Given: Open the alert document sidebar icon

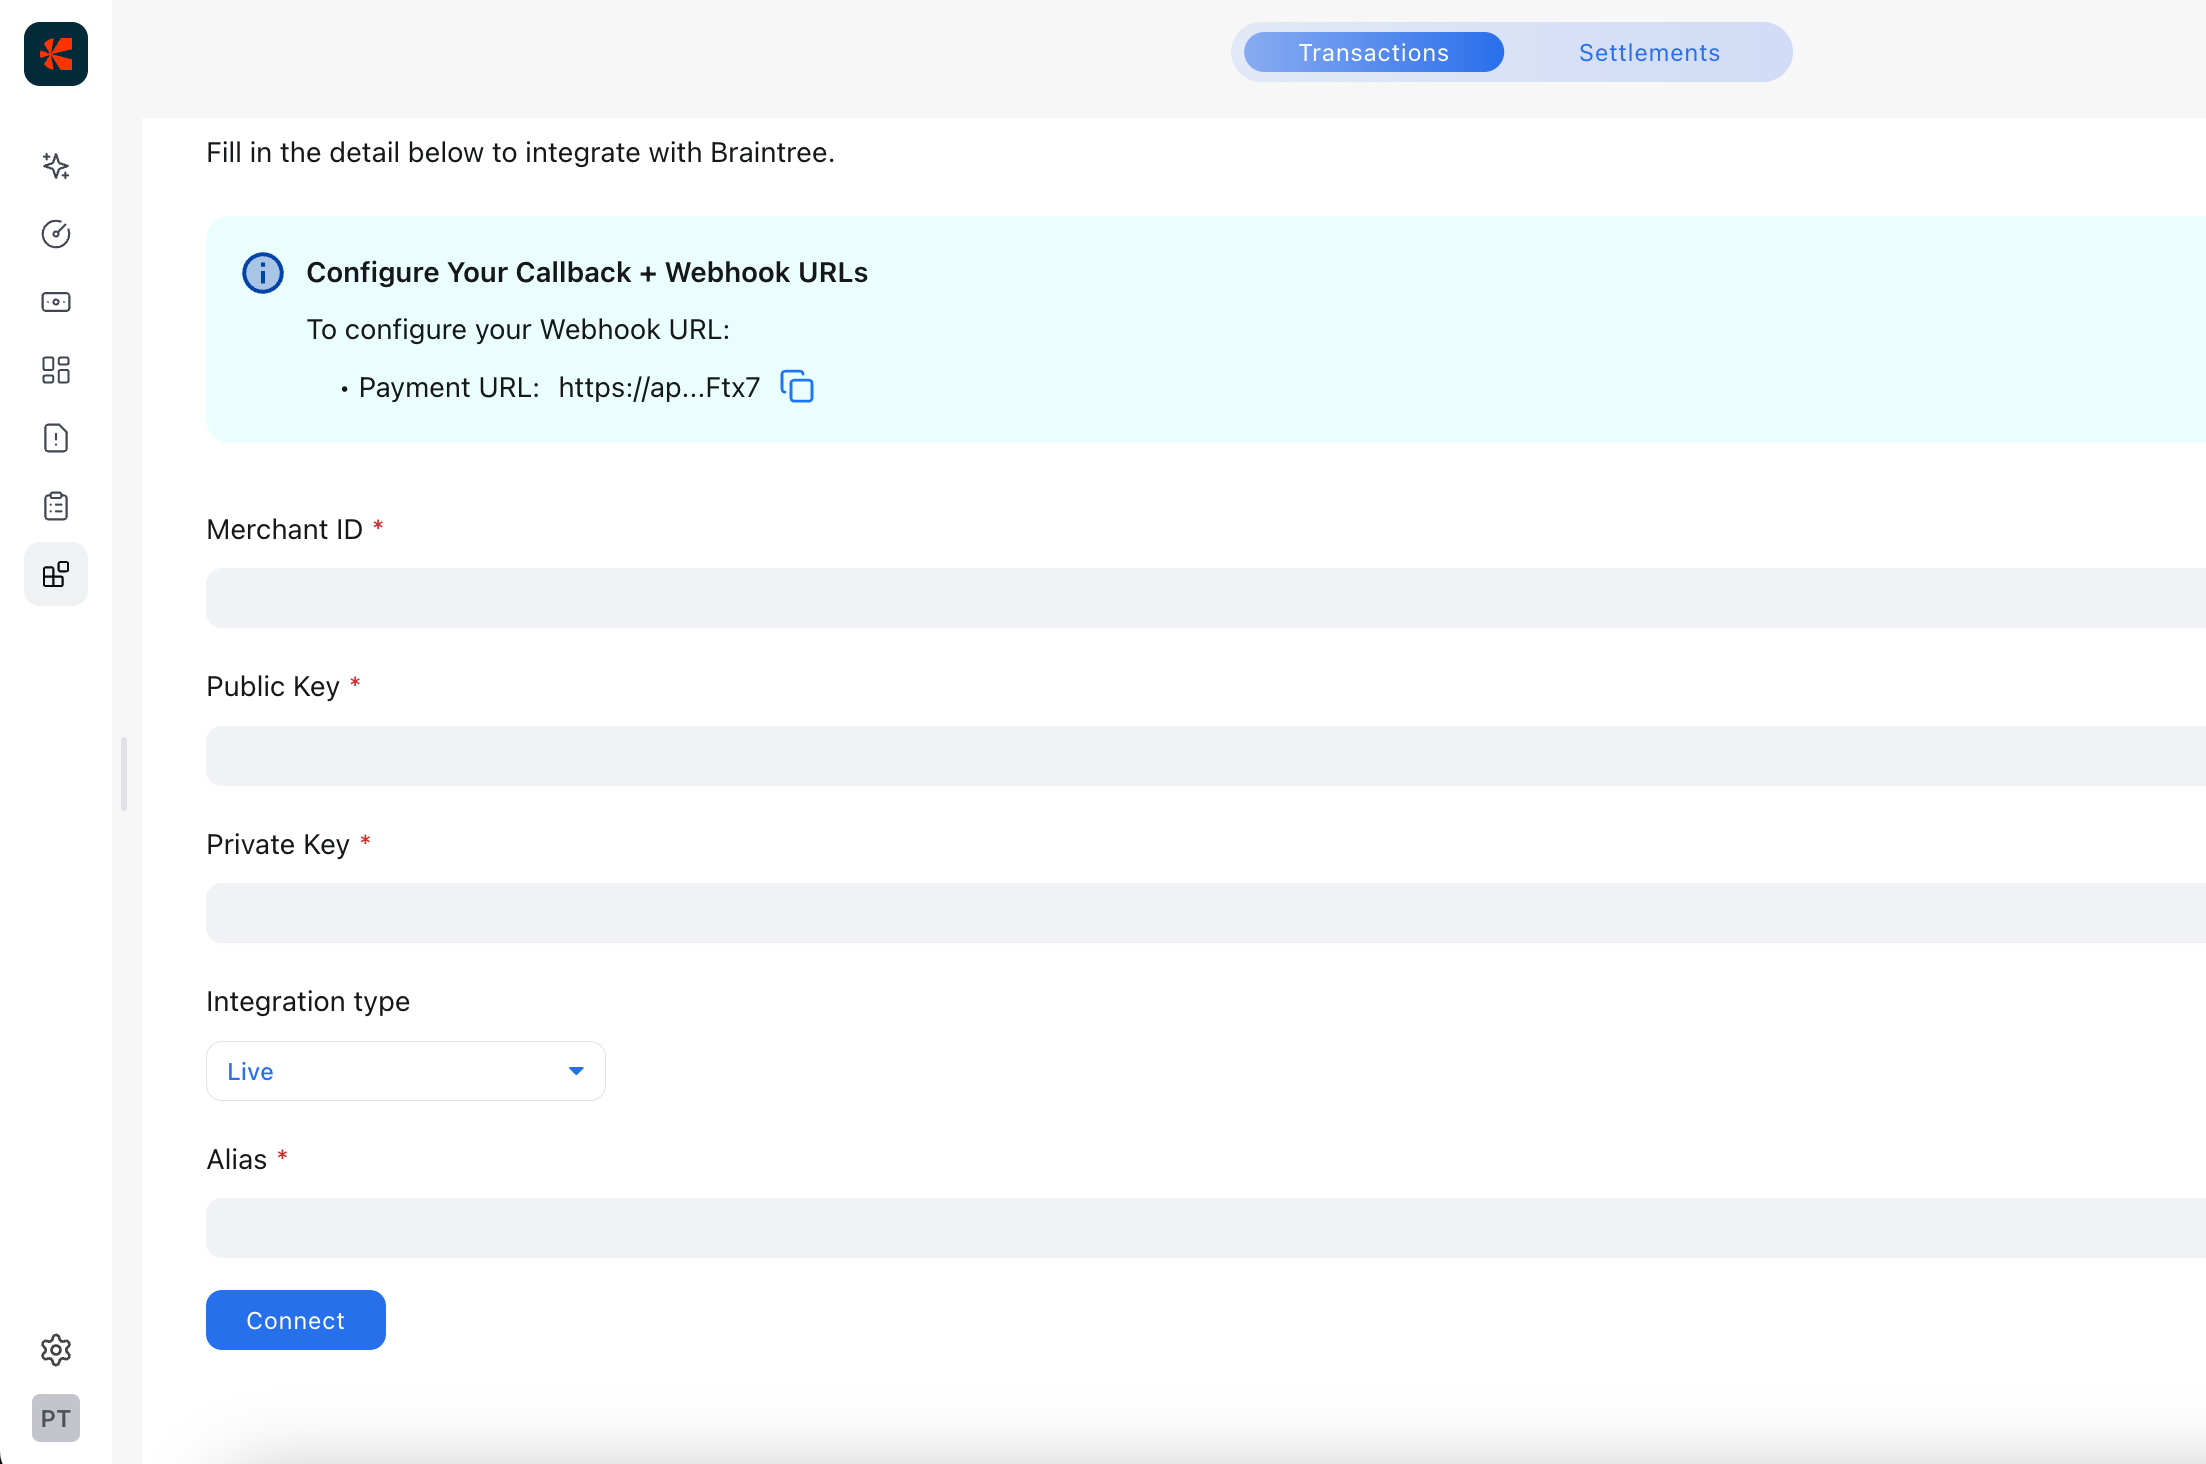Looking at the screenshot, I should click(56, 438).
